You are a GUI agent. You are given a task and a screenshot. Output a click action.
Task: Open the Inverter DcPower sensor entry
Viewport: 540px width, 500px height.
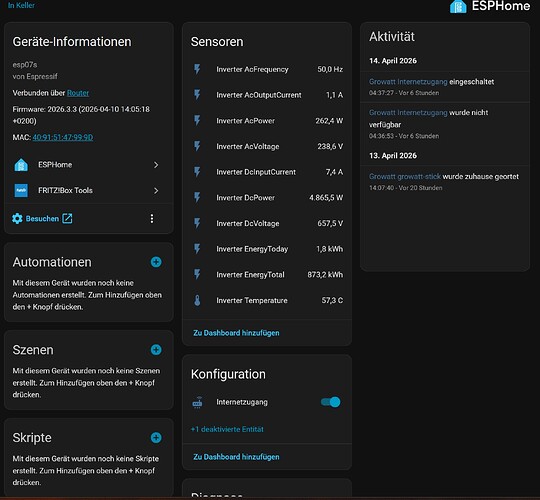coord(267,198)
